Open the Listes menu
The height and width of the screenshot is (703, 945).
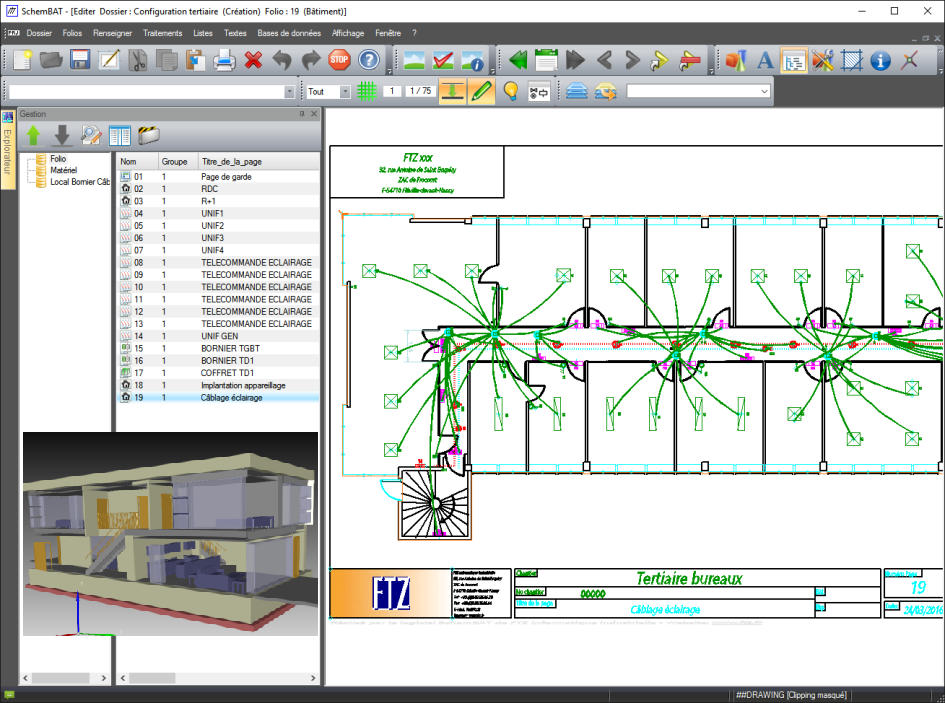coord(203,33)
